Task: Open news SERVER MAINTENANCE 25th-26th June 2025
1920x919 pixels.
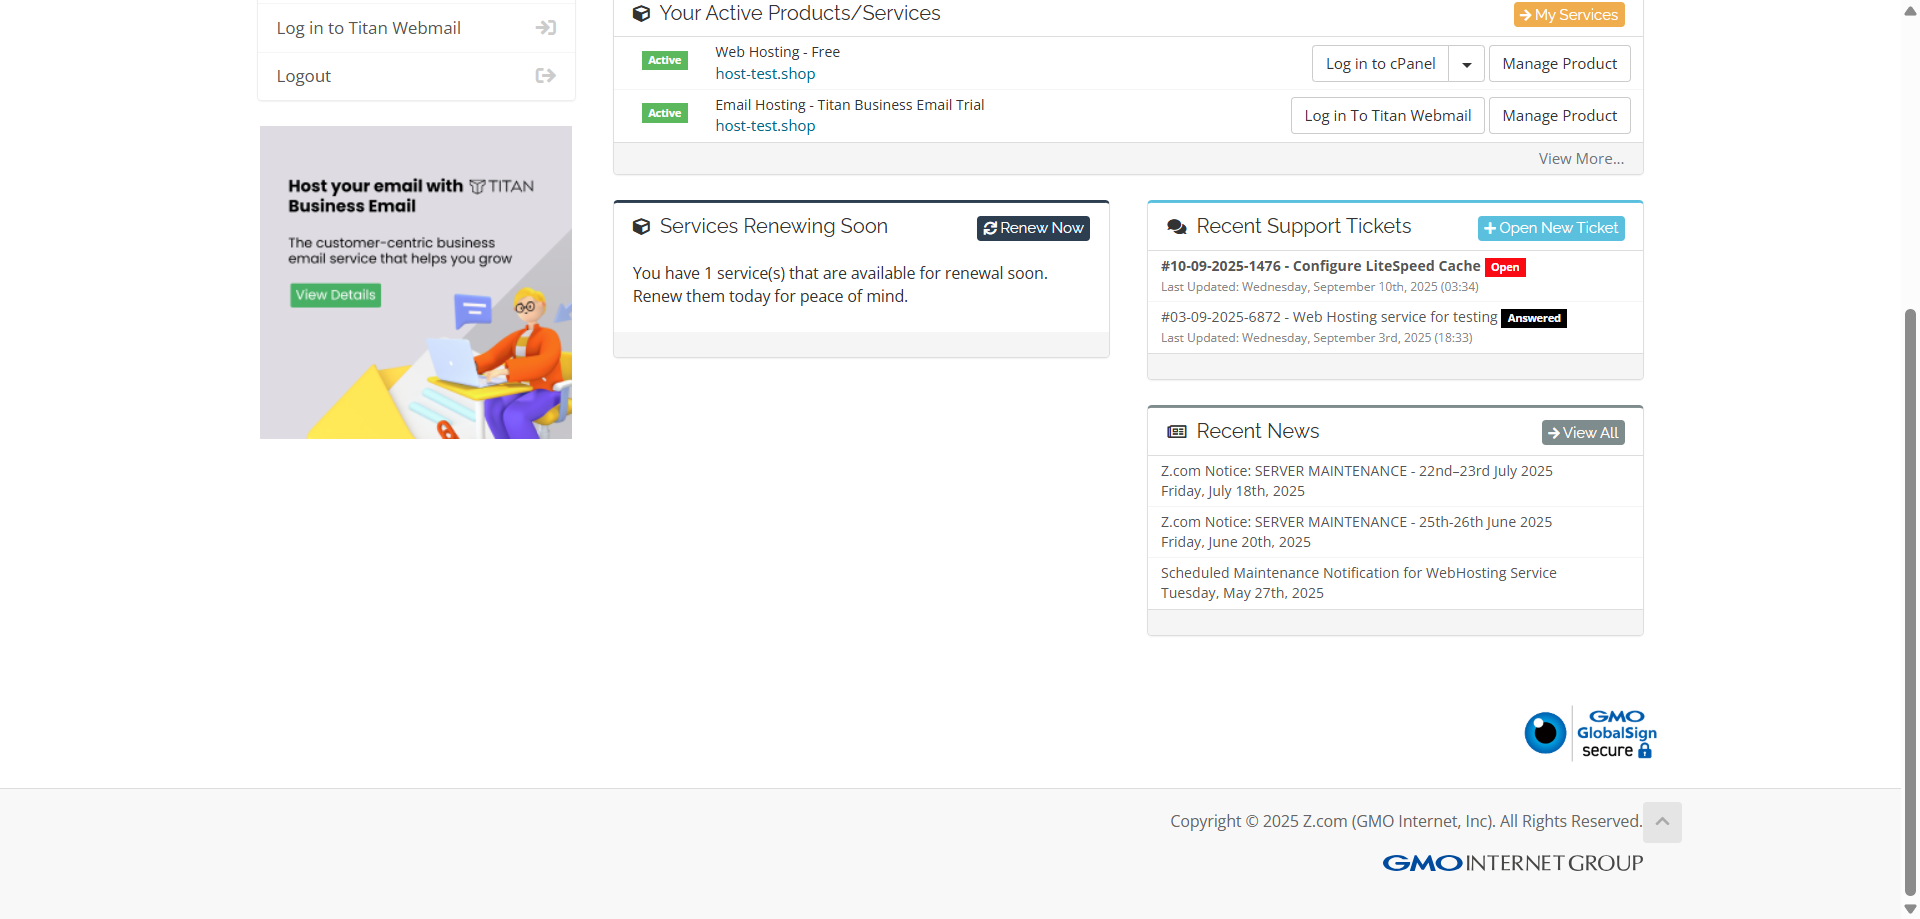Action: (x=1356, y=522)
